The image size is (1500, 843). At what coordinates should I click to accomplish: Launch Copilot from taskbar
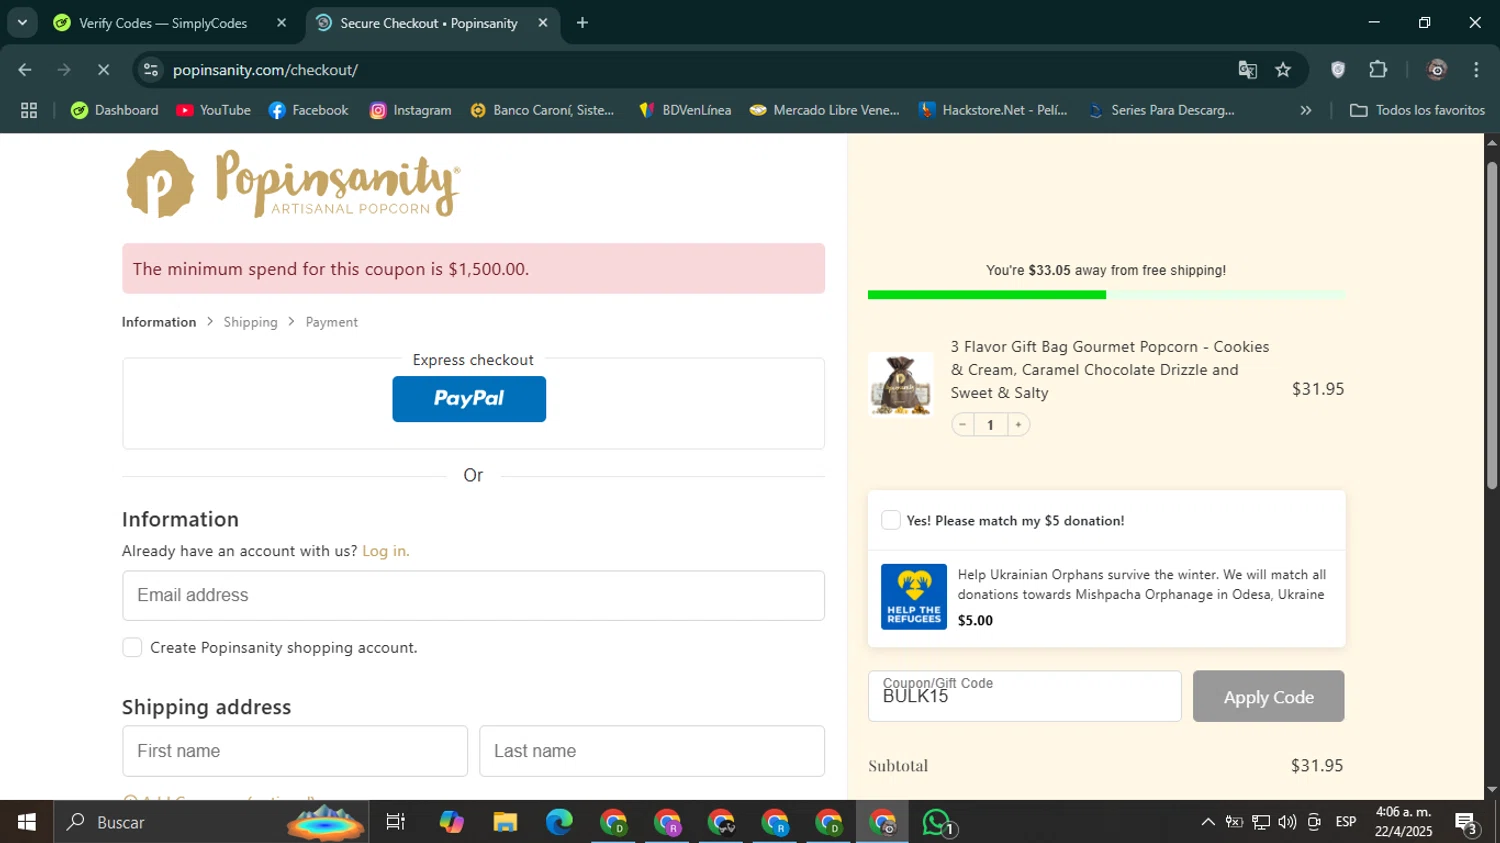click(x=451, y=822)
